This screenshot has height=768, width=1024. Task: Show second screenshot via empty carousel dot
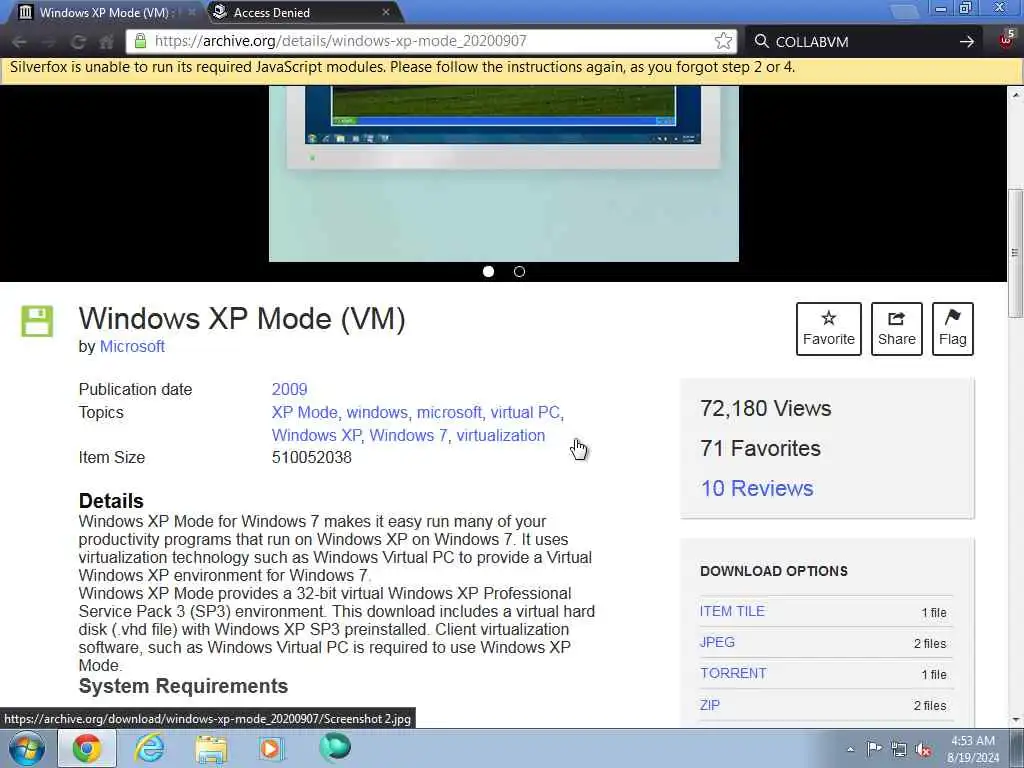coord(519,272)
